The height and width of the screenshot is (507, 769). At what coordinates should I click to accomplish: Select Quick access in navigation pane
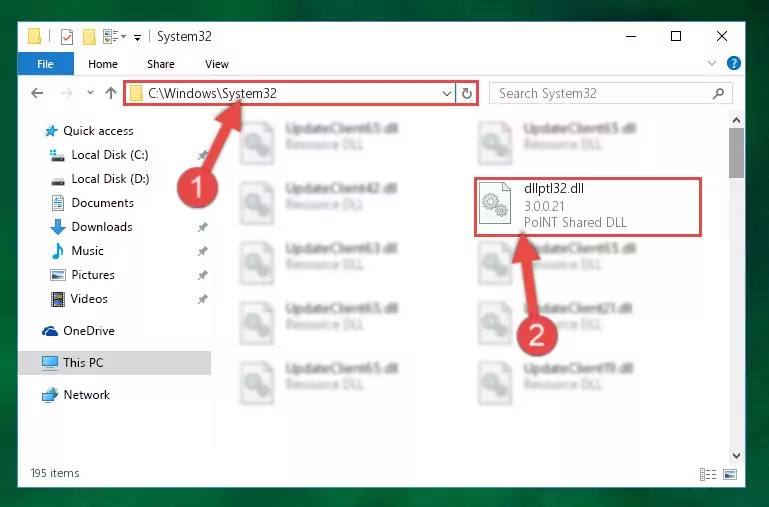tap(98, 131)
